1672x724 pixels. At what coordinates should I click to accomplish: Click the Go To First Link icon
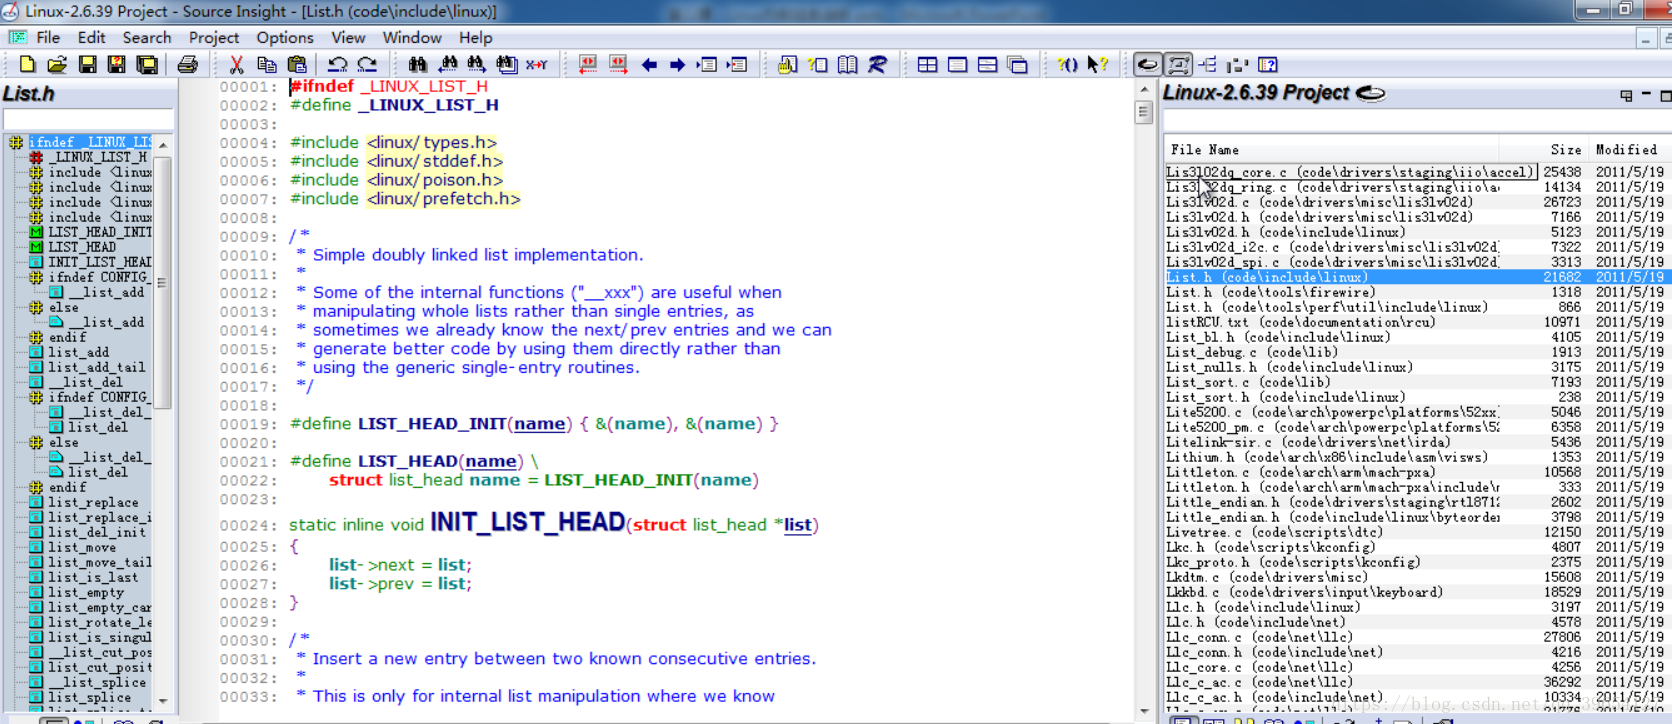pos(588,65)
